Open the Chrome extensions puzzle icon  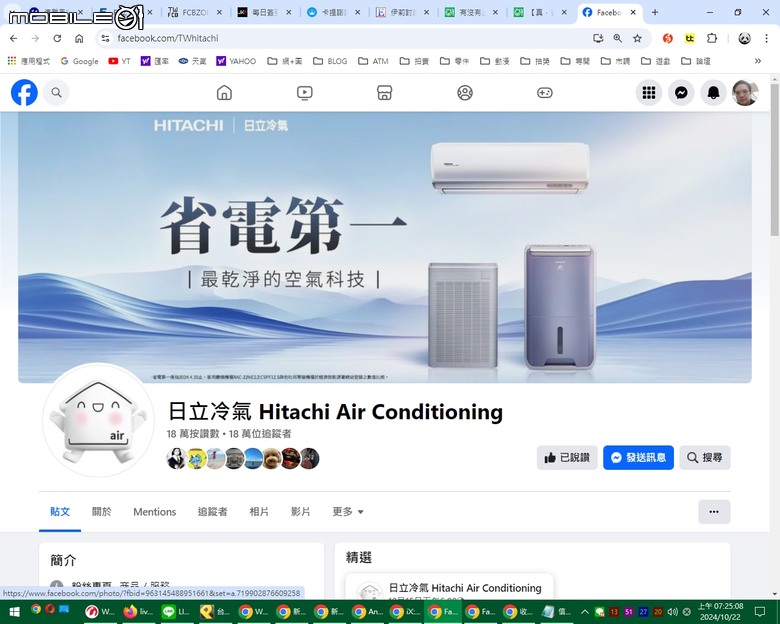point(712,38)
